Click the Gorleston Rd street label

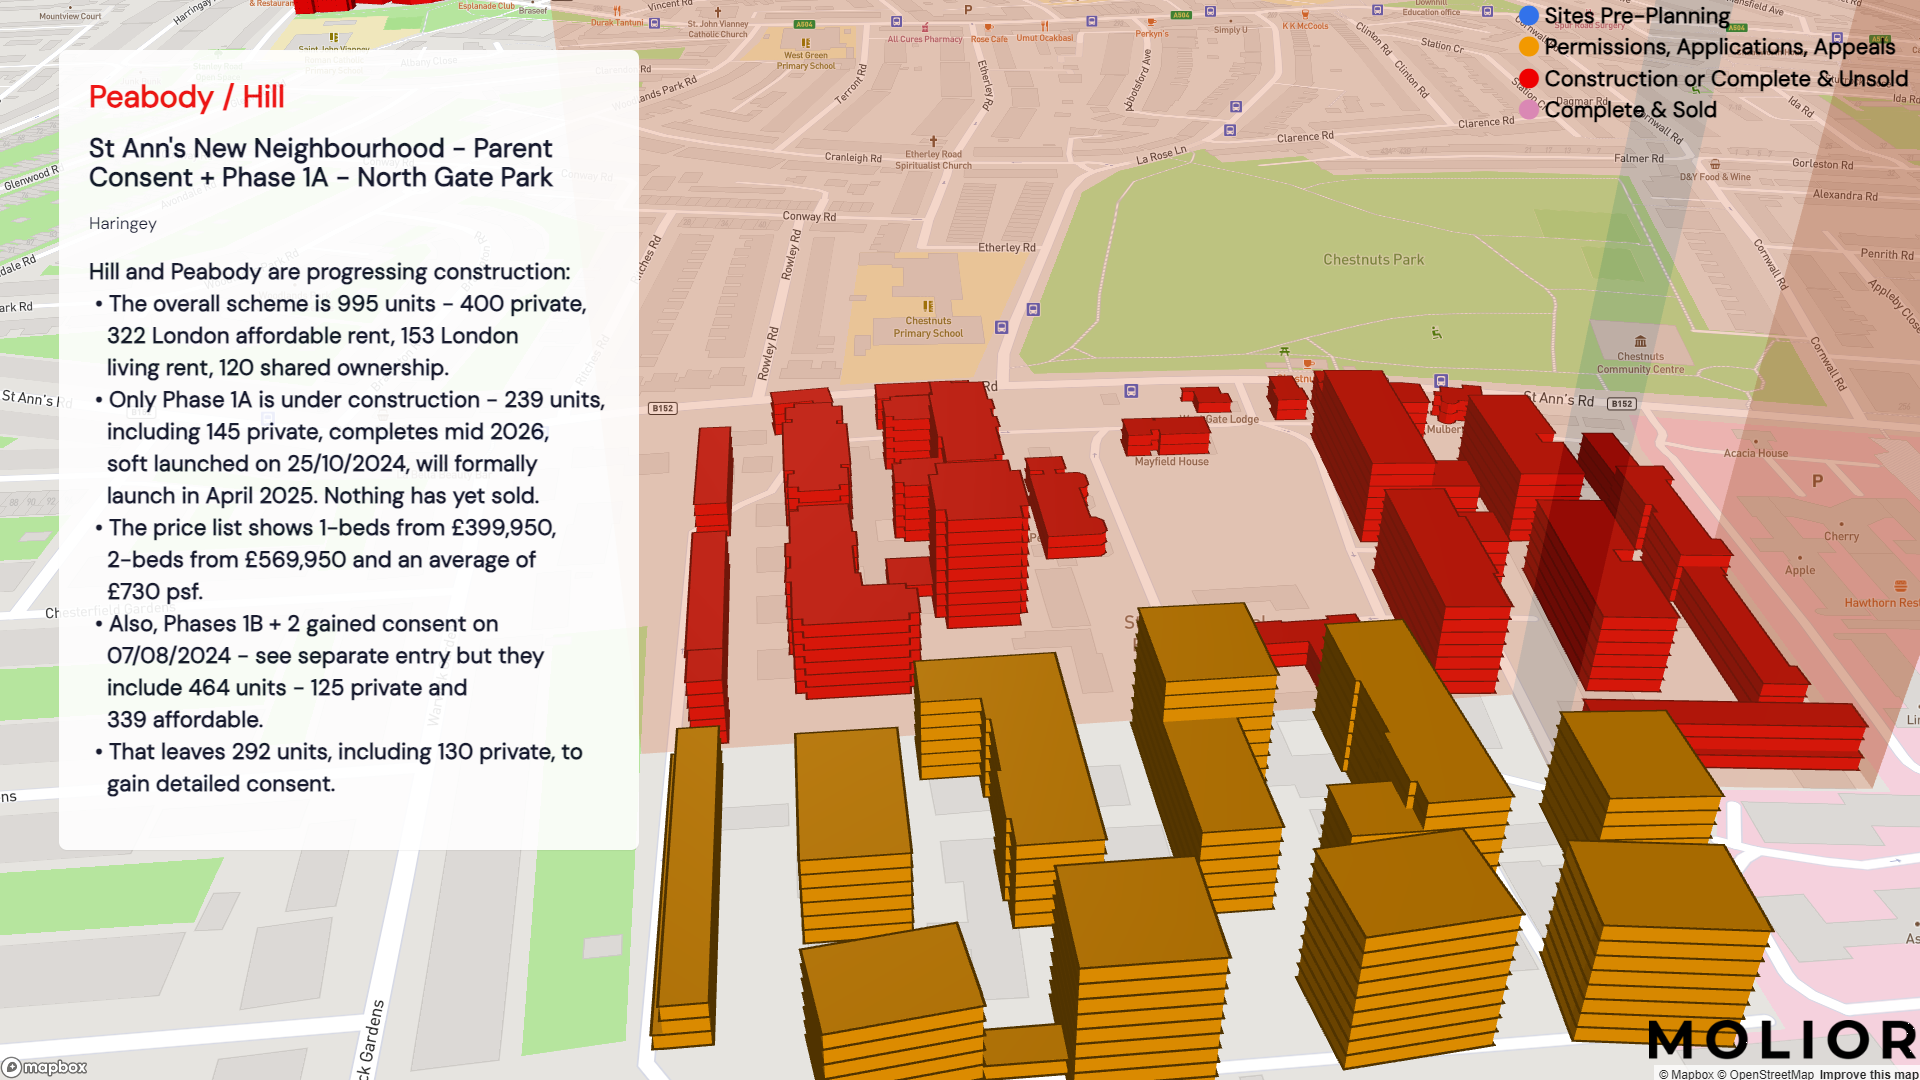[1822, 164]
